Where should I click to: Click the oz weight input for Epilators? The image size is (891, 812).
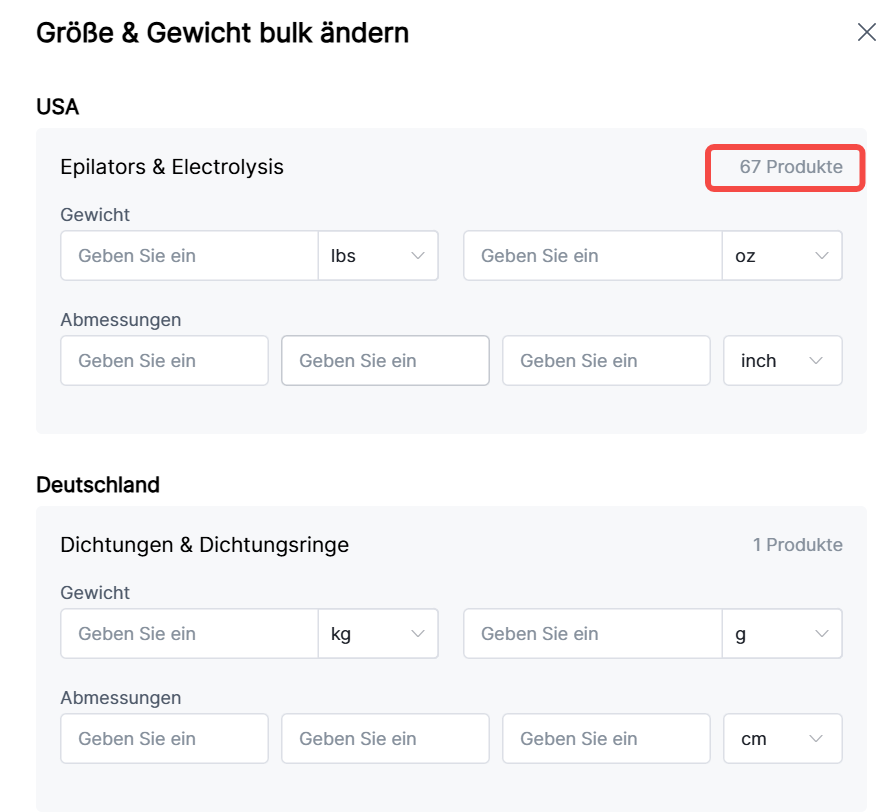tap(592, 256)
